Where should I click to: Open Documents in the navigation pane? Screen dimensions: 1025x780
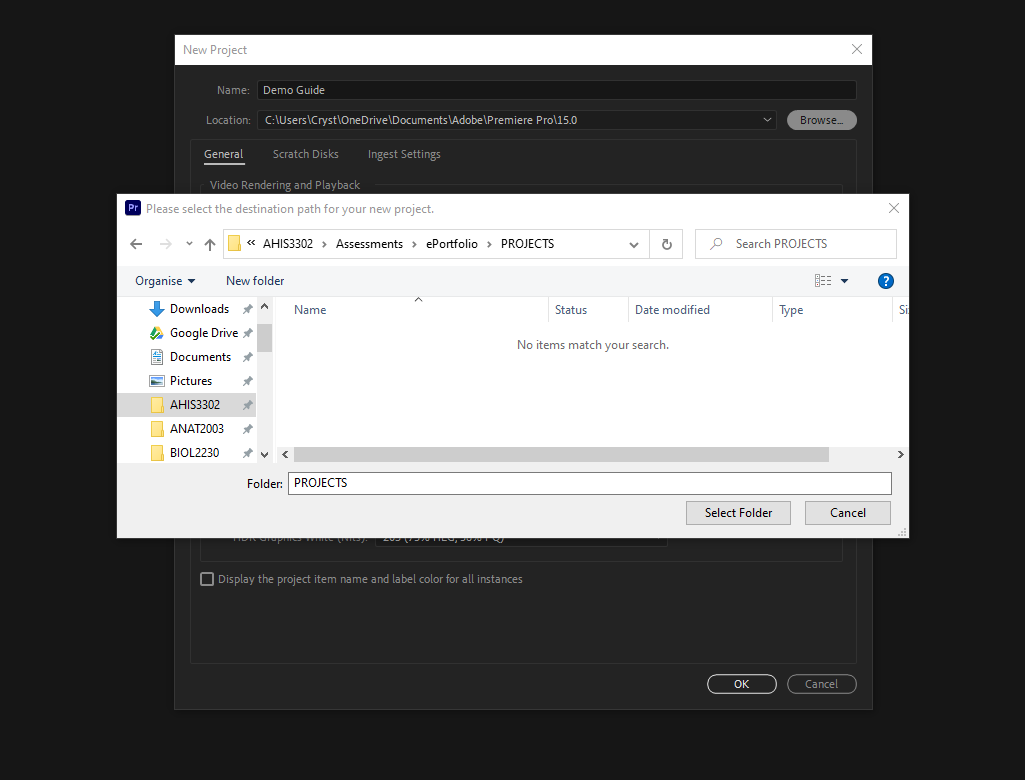(200, 357)
